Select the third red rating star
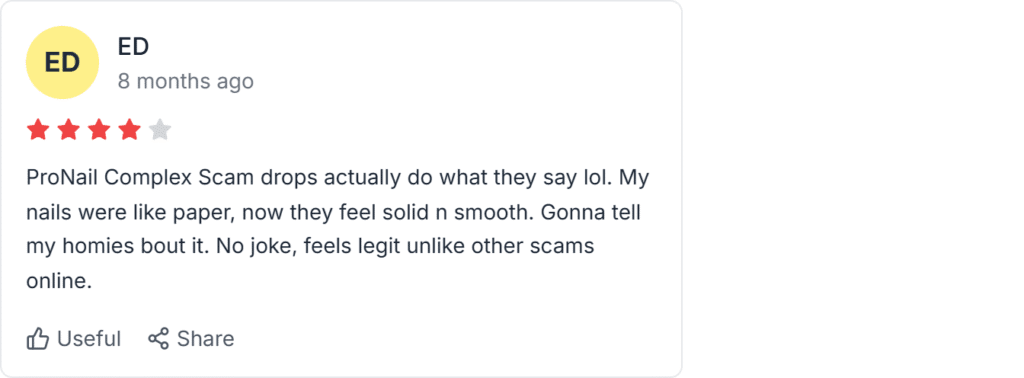This screenshot has width=1024, height=378. [99, 130]
